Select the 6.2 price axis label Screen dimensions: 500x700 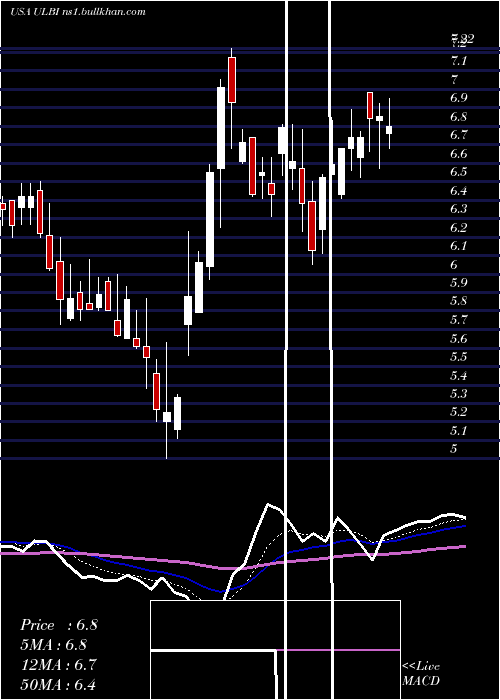coord(459,228)
